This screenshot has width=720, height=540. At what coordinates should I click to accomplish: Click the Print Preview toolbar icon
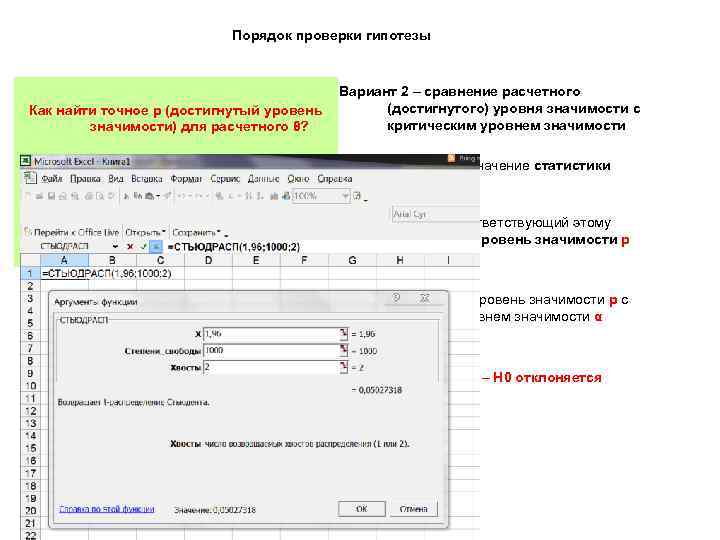click(x=99, y=196)
